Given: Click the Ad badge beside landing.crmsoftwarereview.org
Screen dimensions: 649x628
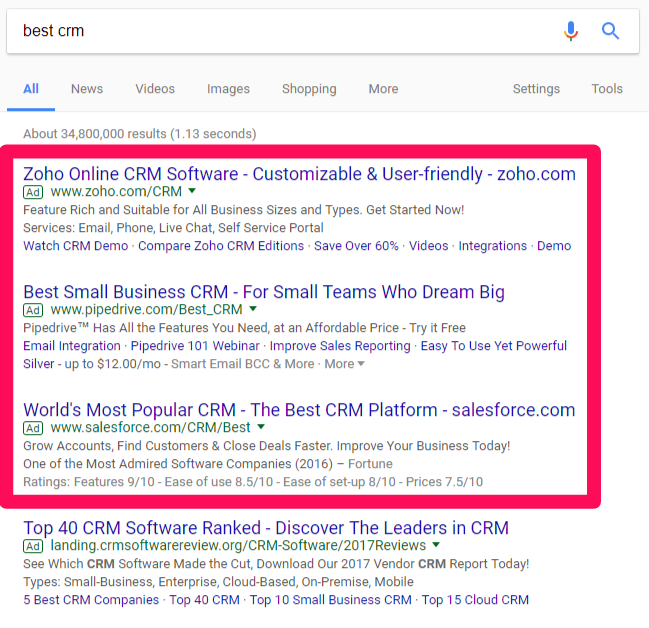Looking at the screenshot, I should click(33, 546).
